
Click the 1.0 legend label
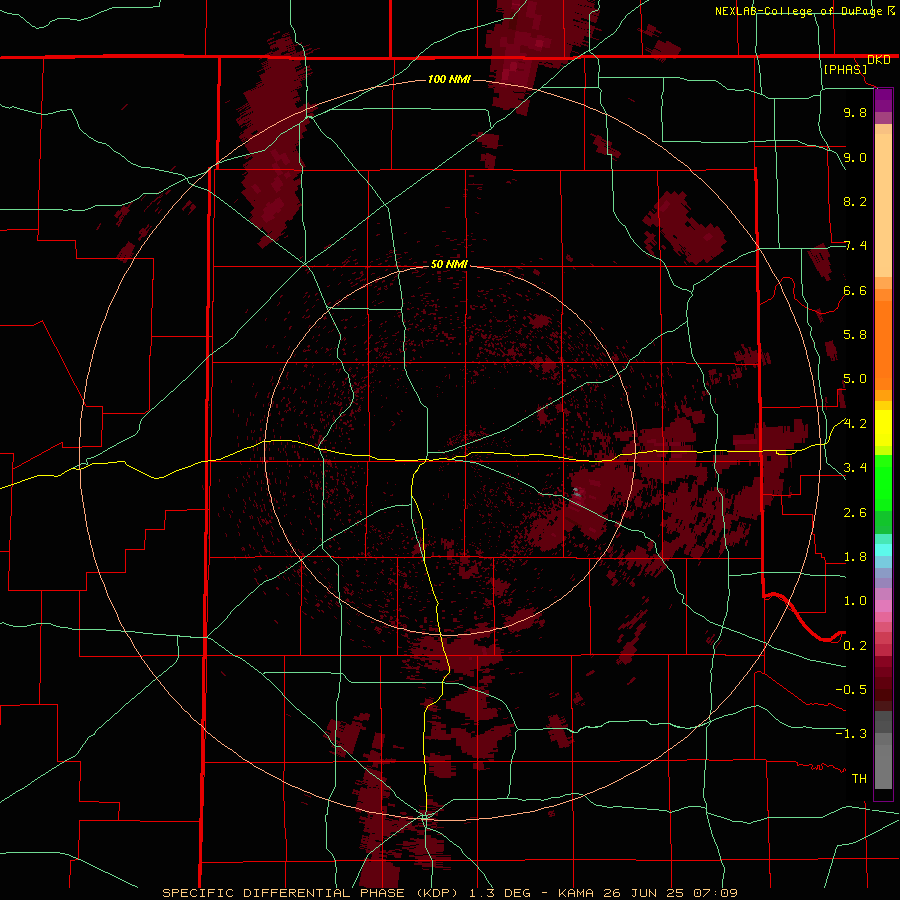[x=855, y=601]
